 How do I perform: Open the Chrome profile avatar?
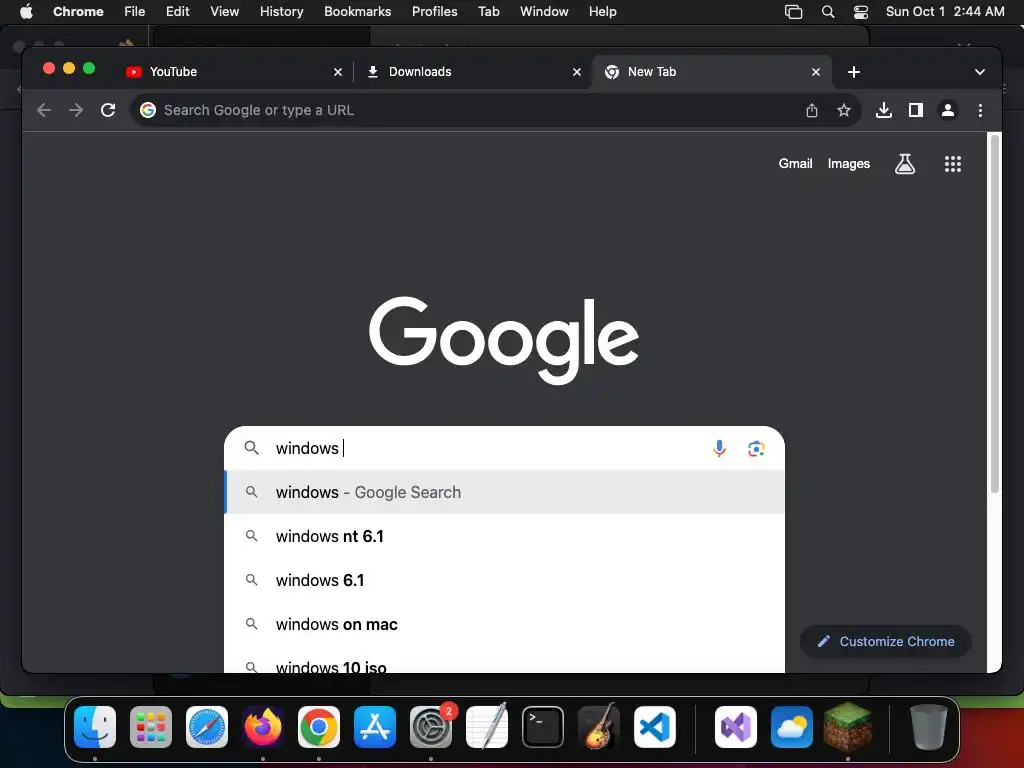[948, 110]
